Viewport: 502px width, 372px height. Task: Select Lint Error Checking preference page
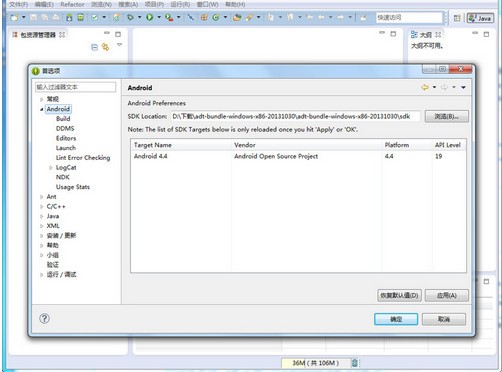point(83,158)
